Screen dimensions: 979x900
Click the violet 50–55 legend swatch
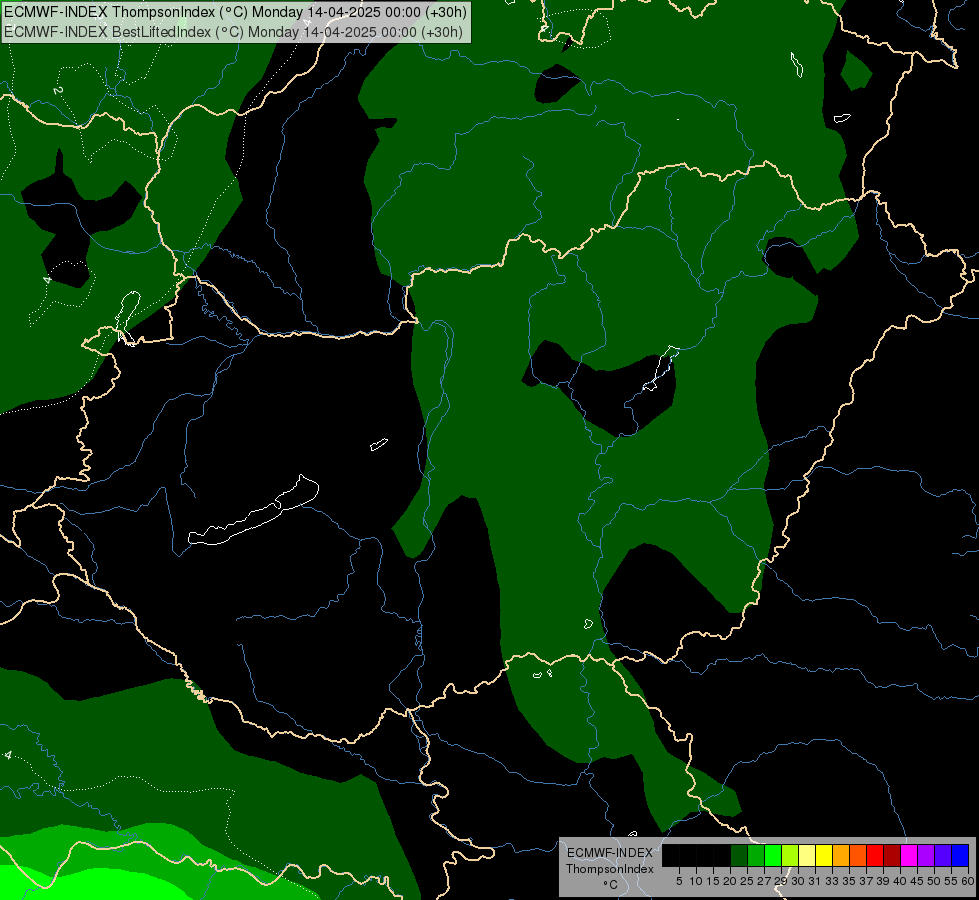pos(943,855)
